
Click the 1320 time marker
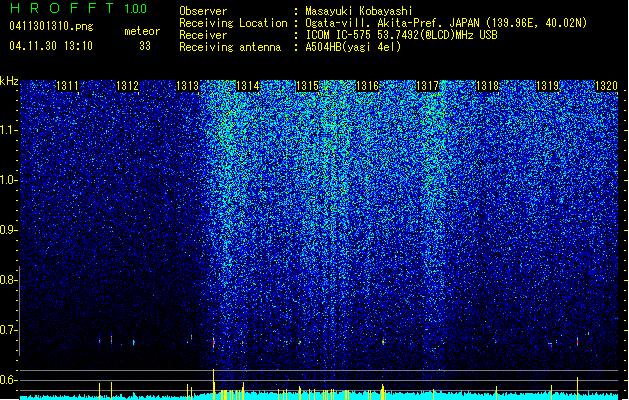606,86
